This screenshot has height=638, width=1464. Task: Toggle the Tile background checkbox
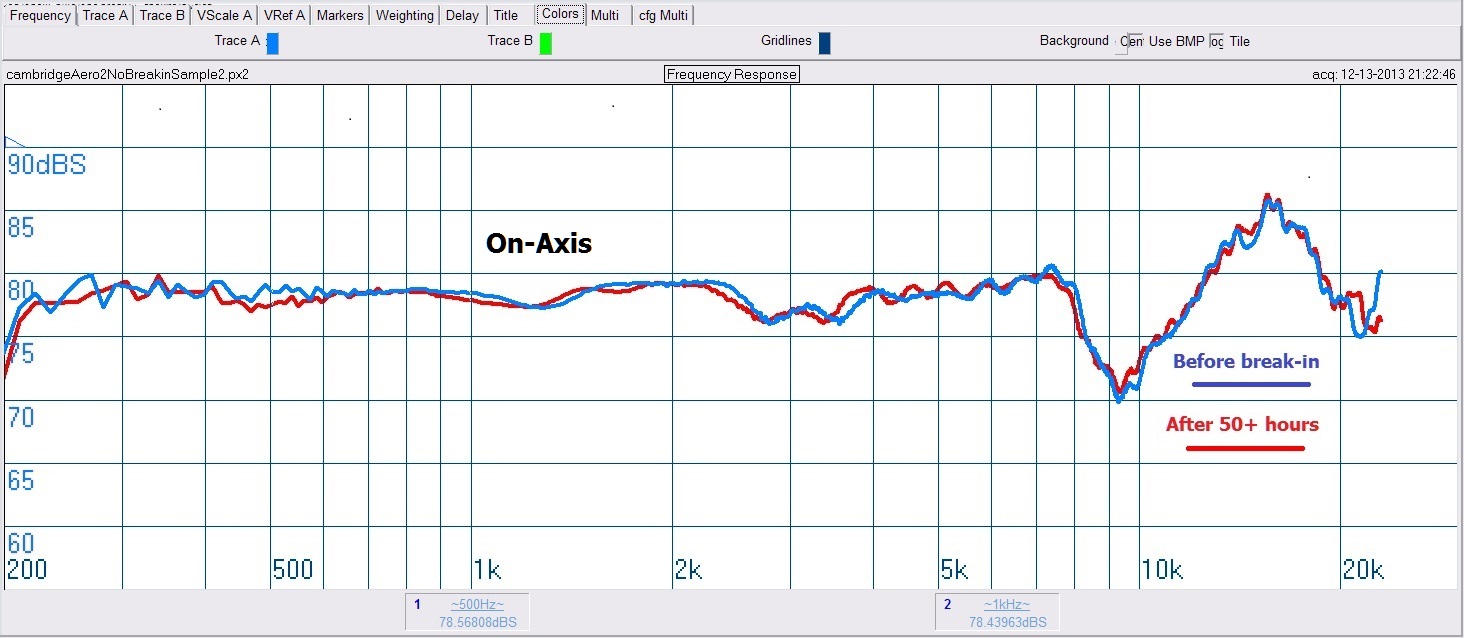[1216, 42]
